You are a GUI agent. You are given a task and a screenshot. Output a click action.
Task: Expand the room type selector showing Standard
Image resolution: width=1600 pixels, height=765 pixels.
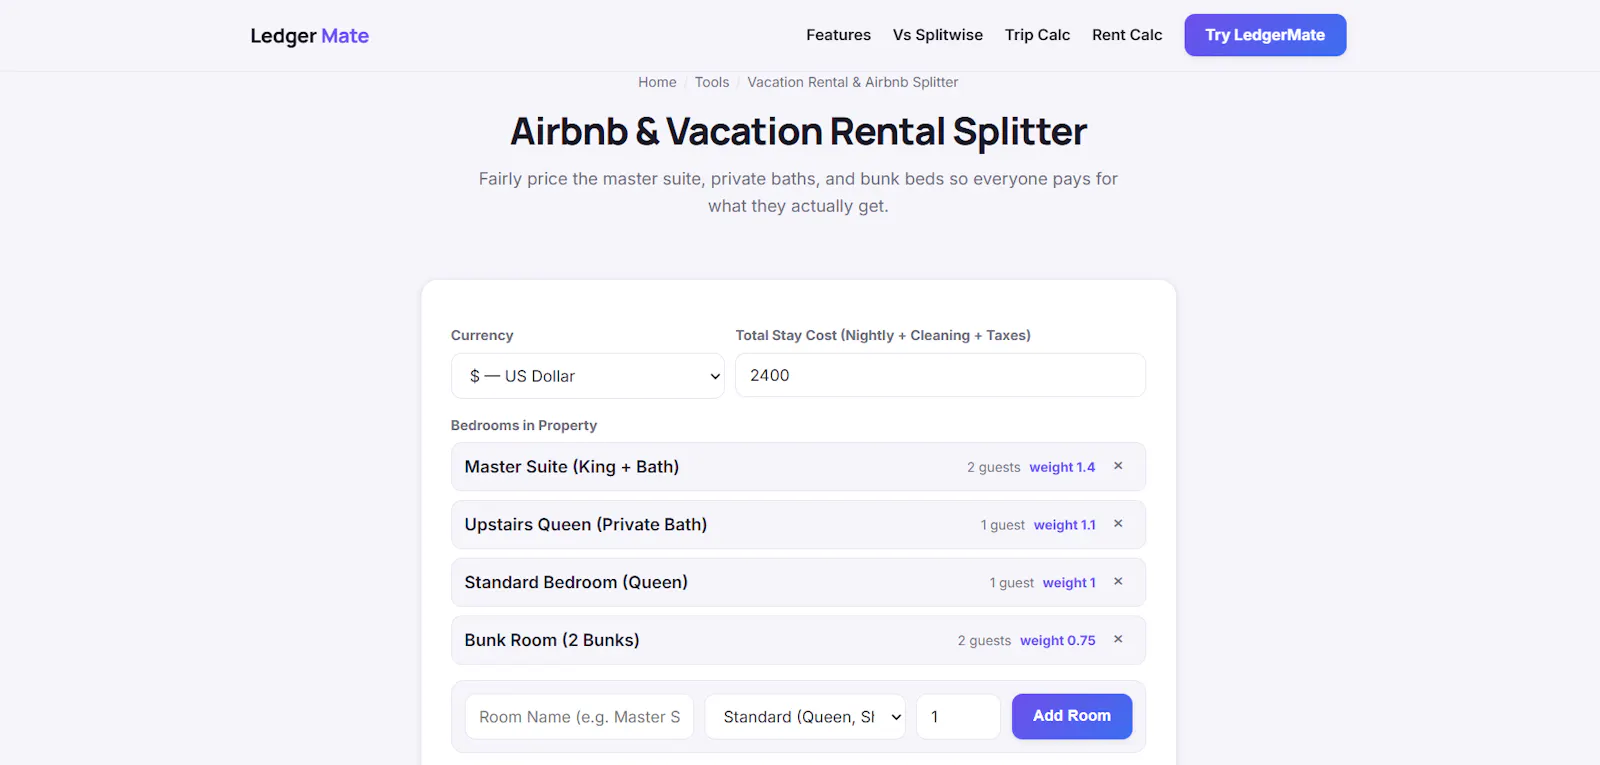pos(805,717)
